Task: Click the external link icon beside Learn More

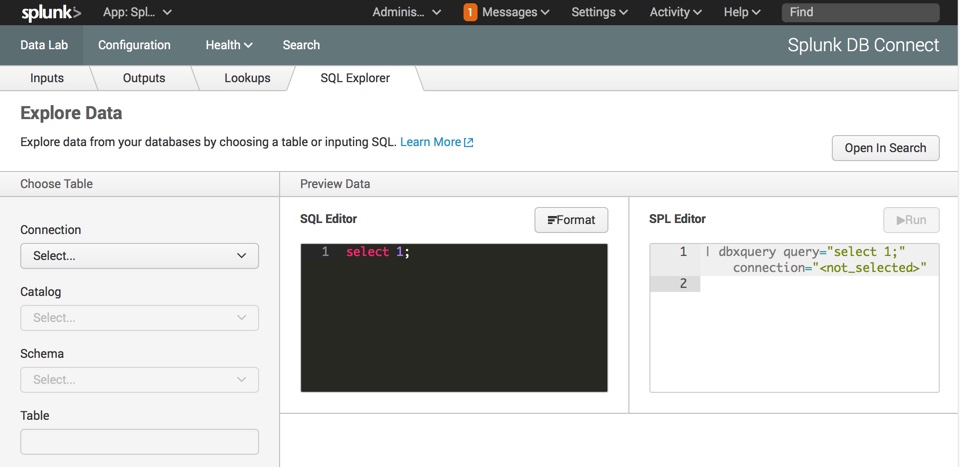Action: 469,142
